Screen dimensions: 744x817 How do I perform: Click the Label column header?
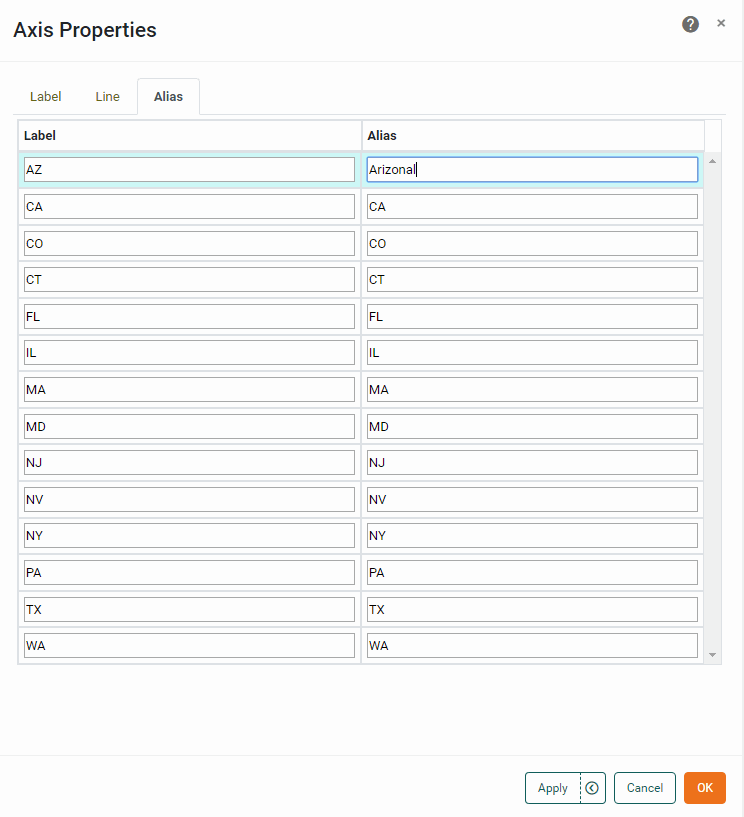coord(40,135)
